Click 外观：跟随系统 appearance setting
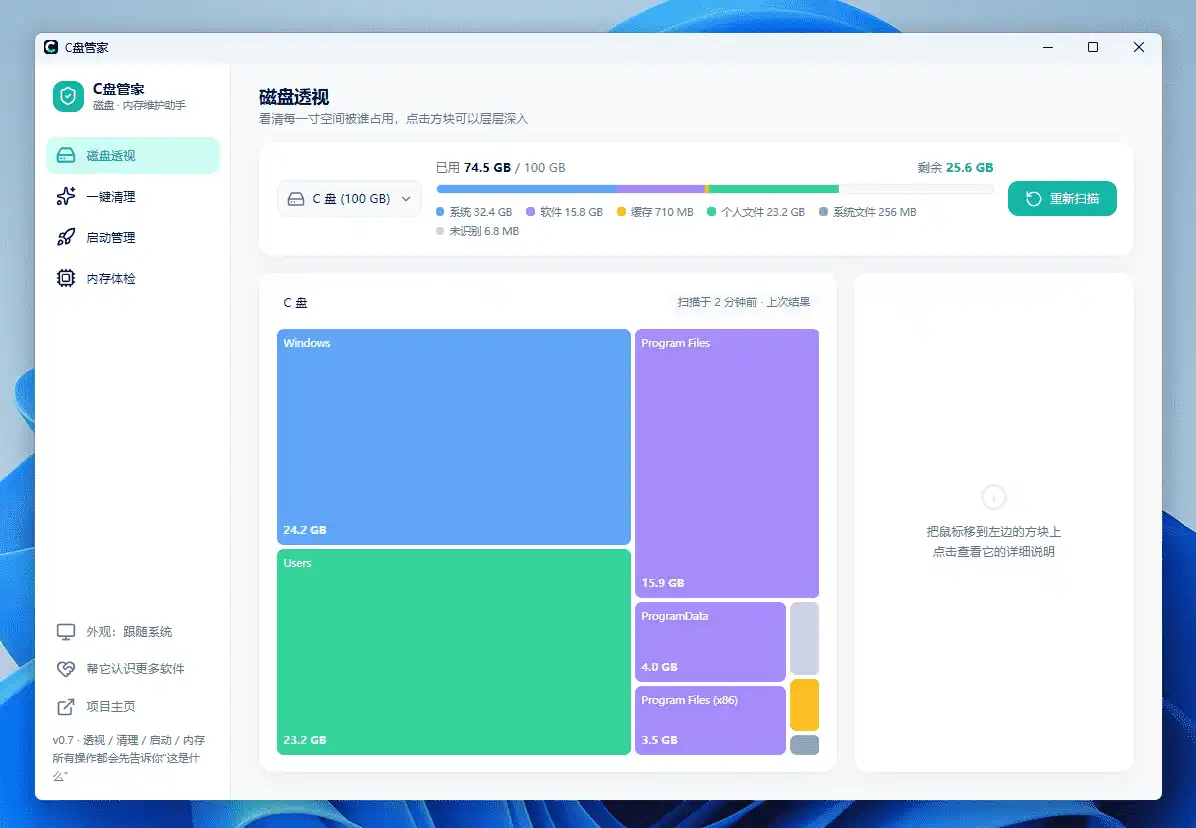Viewport: 1196px width, 828px height. [x=133, y=631]
